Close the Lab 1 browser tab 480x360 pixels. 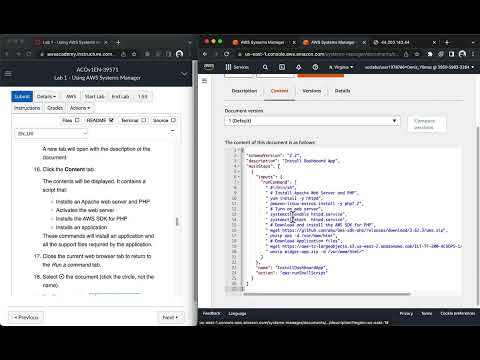click(x=106, y=42)
